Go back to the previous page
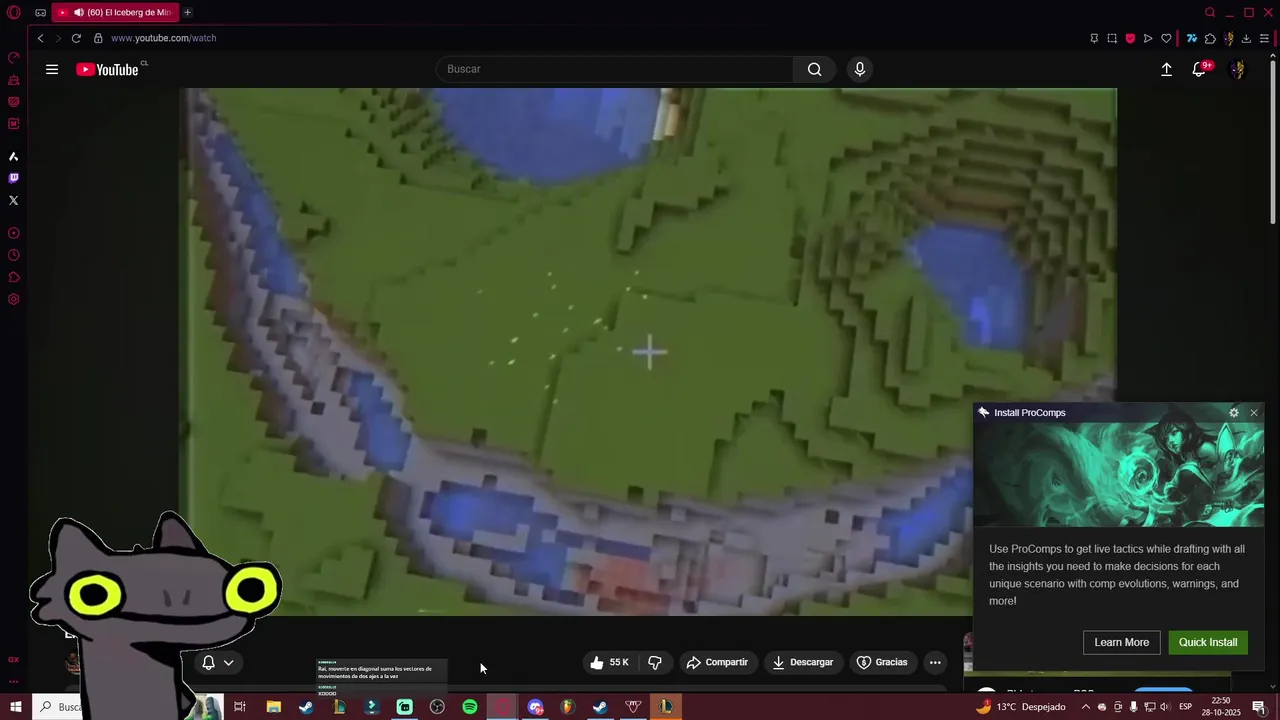The height and width of the screenshot is (720, 1280). coord(40,38)
